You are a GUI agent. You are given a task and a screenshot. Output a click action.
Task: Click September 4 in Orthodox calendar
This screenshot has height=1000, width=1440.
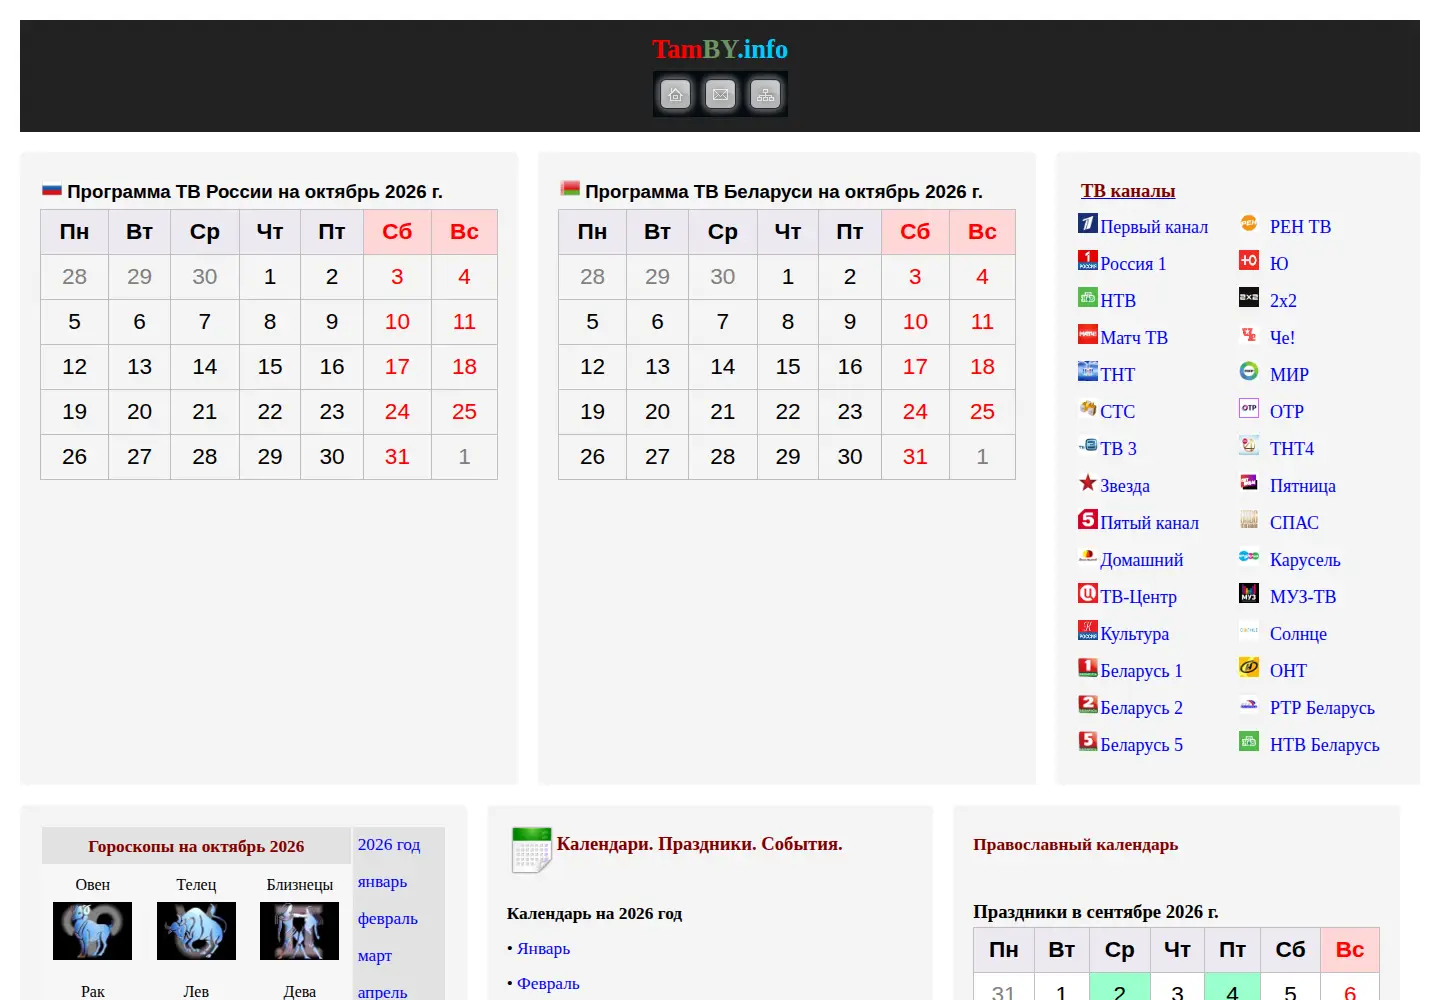point(1232,989)
